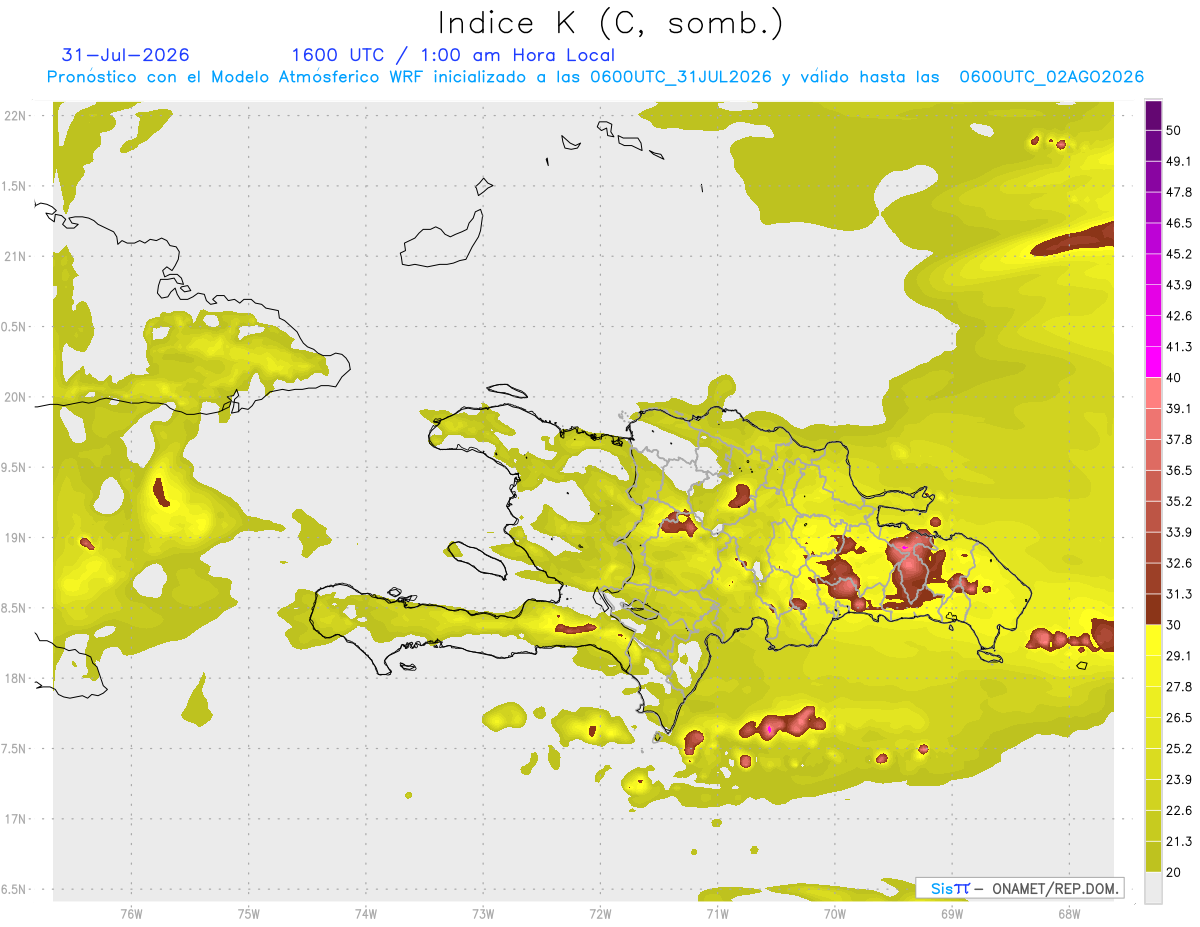The width and height of the screenshot is (1200, 927).
Task: Click the '1600 UTC / 1:00 am Hora Local' time text
Action: (x=453, y=55)
